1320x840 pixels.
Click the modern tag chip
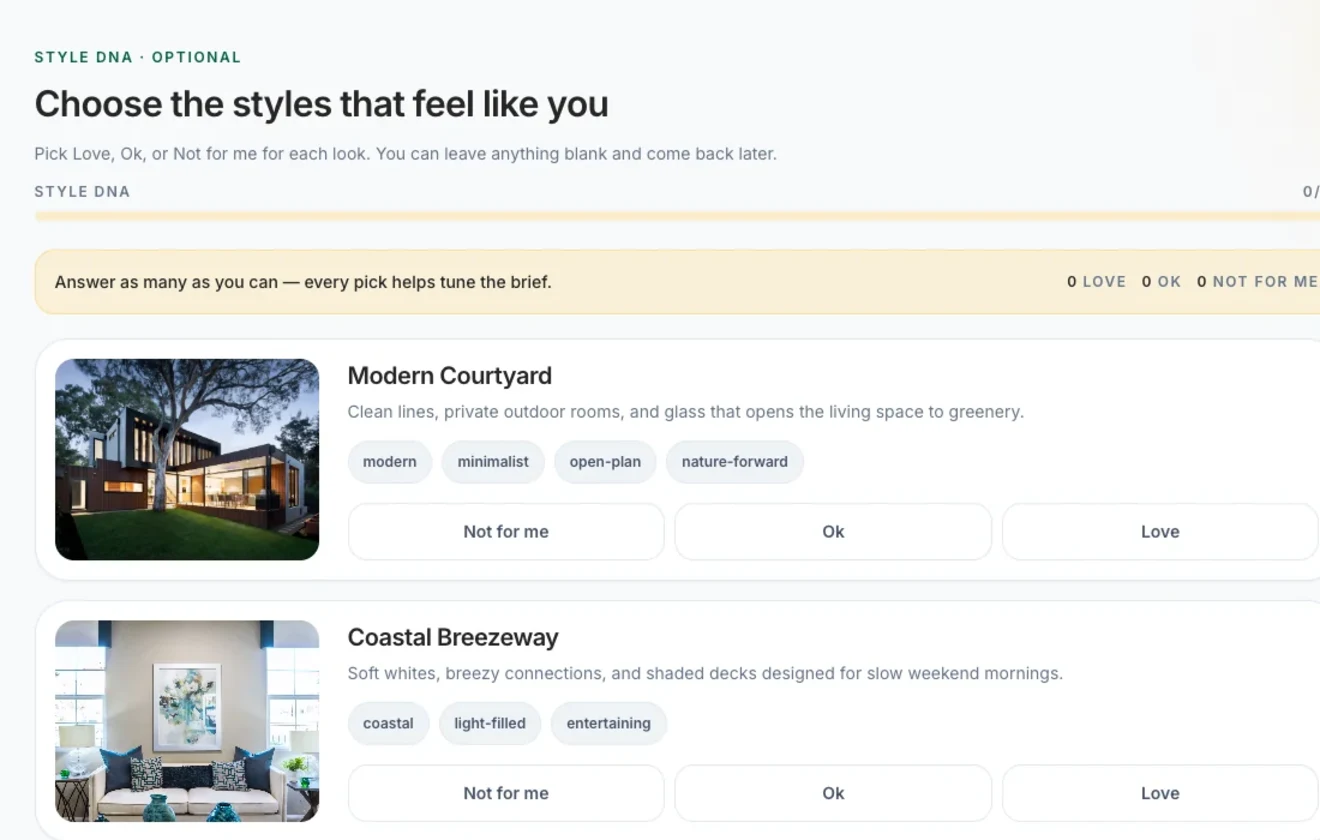[x=390, y=462]
